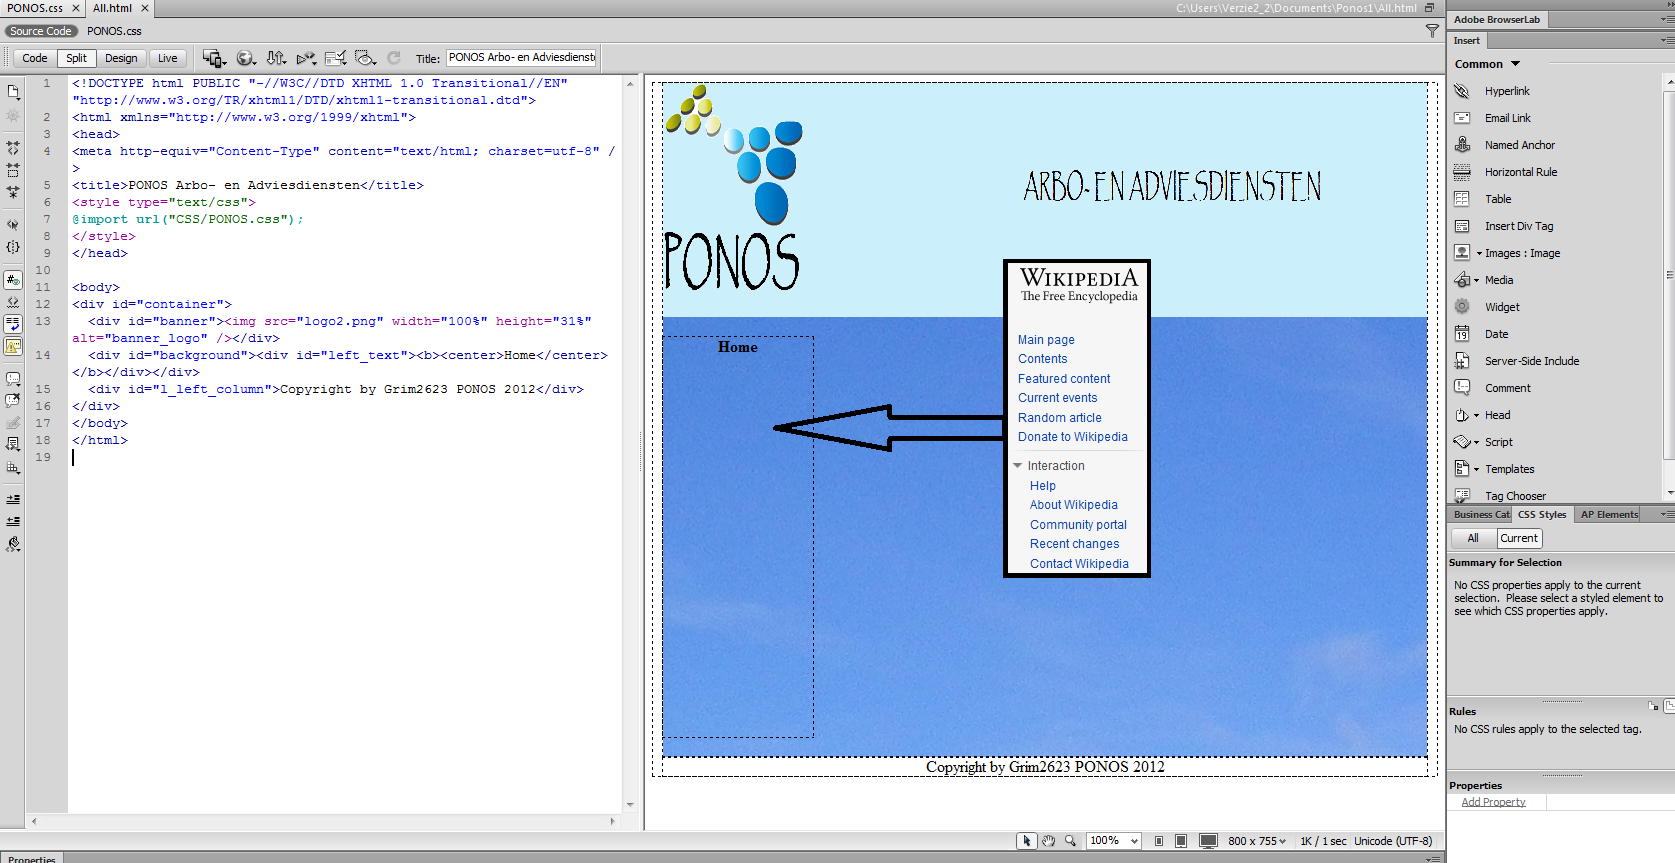Image resolution: width=1675 pixels, height=863 pixels.
Task: Click the page Title input field
Action: 521,58
